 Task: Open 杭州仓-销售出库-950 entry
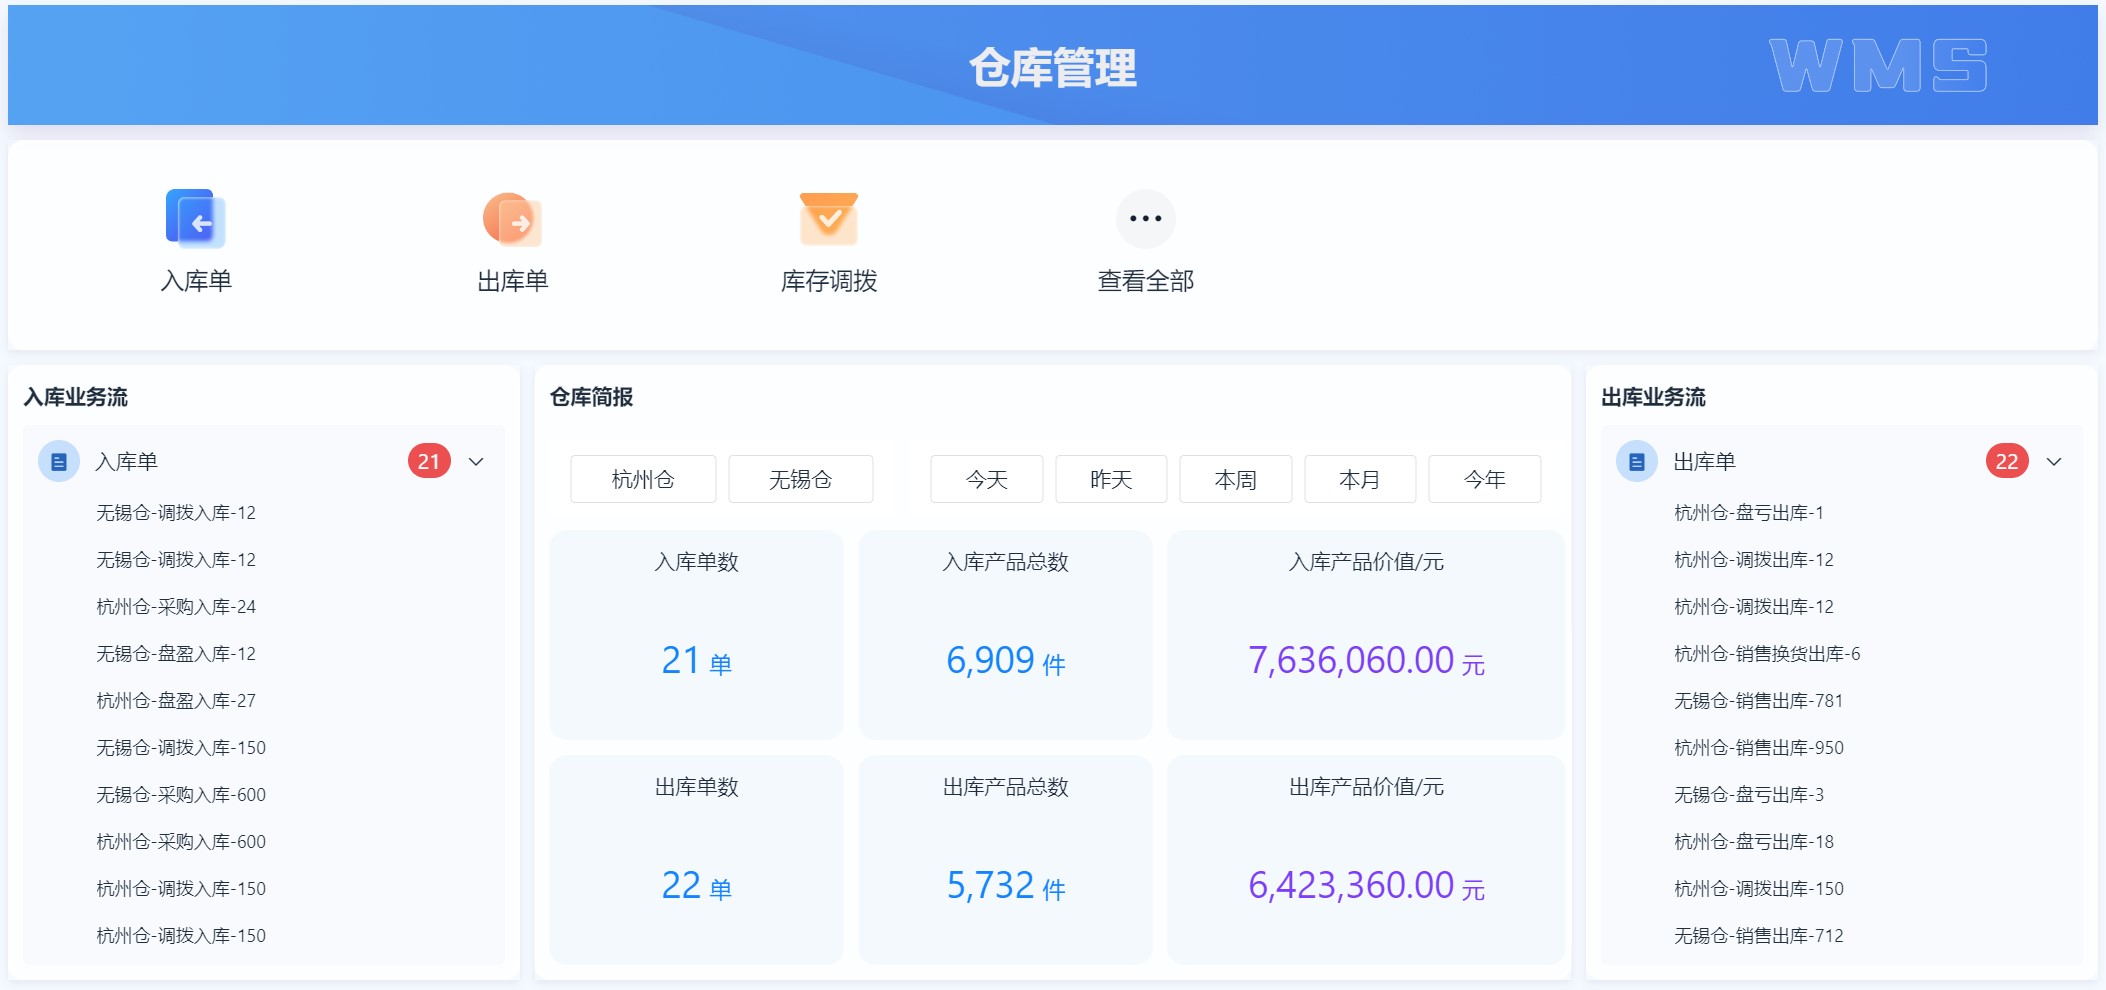point(1759,747)
